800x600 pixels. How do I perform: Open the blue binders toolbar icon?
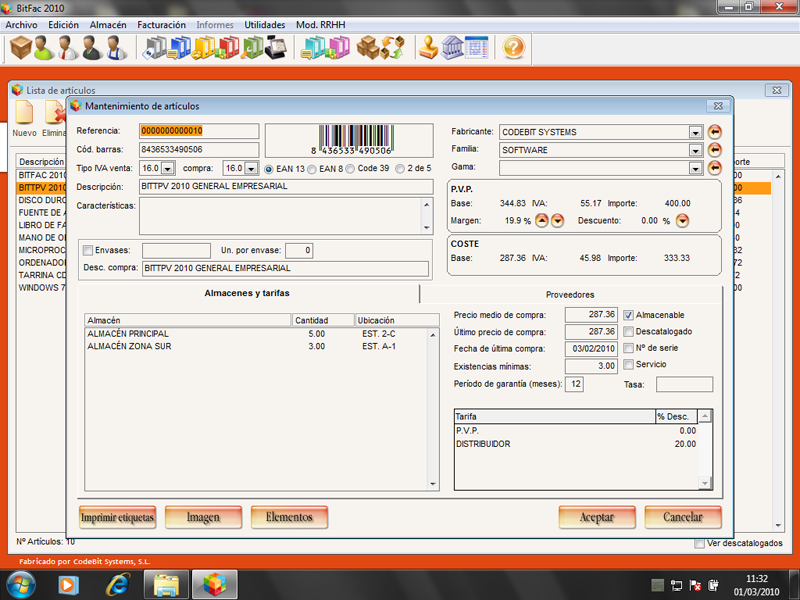click(179, 48)
